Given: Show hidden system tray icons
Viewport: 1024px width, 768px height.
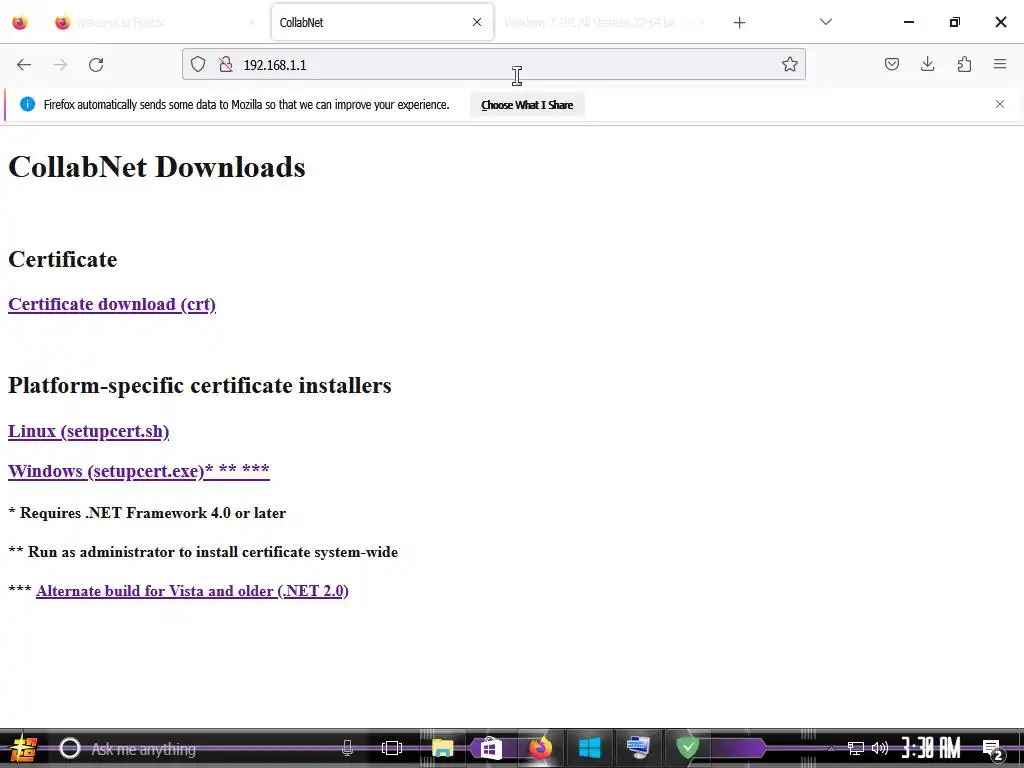Looking at the screenshot, I should pos(831,748).
